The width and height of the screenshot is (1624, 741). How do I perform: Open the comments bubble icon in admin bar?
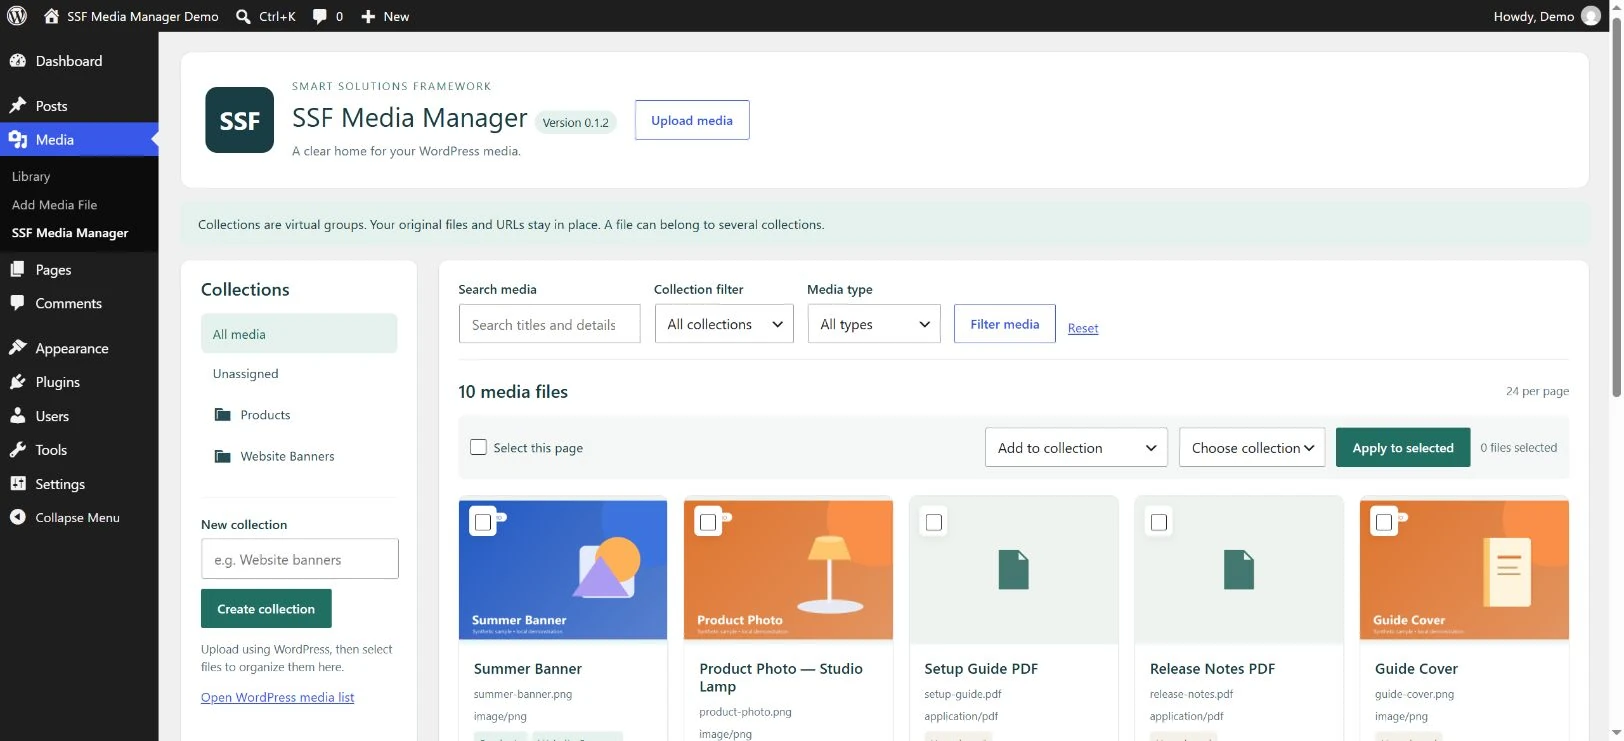320,16
